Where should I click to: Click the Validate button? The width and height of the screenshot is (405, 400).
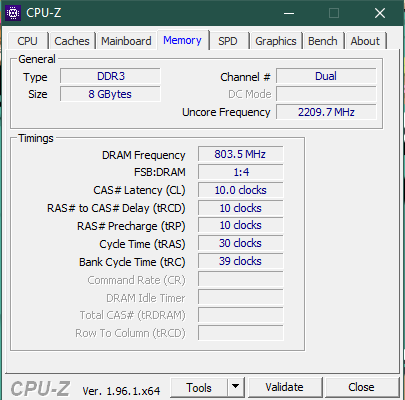click(x=284, y=387)
